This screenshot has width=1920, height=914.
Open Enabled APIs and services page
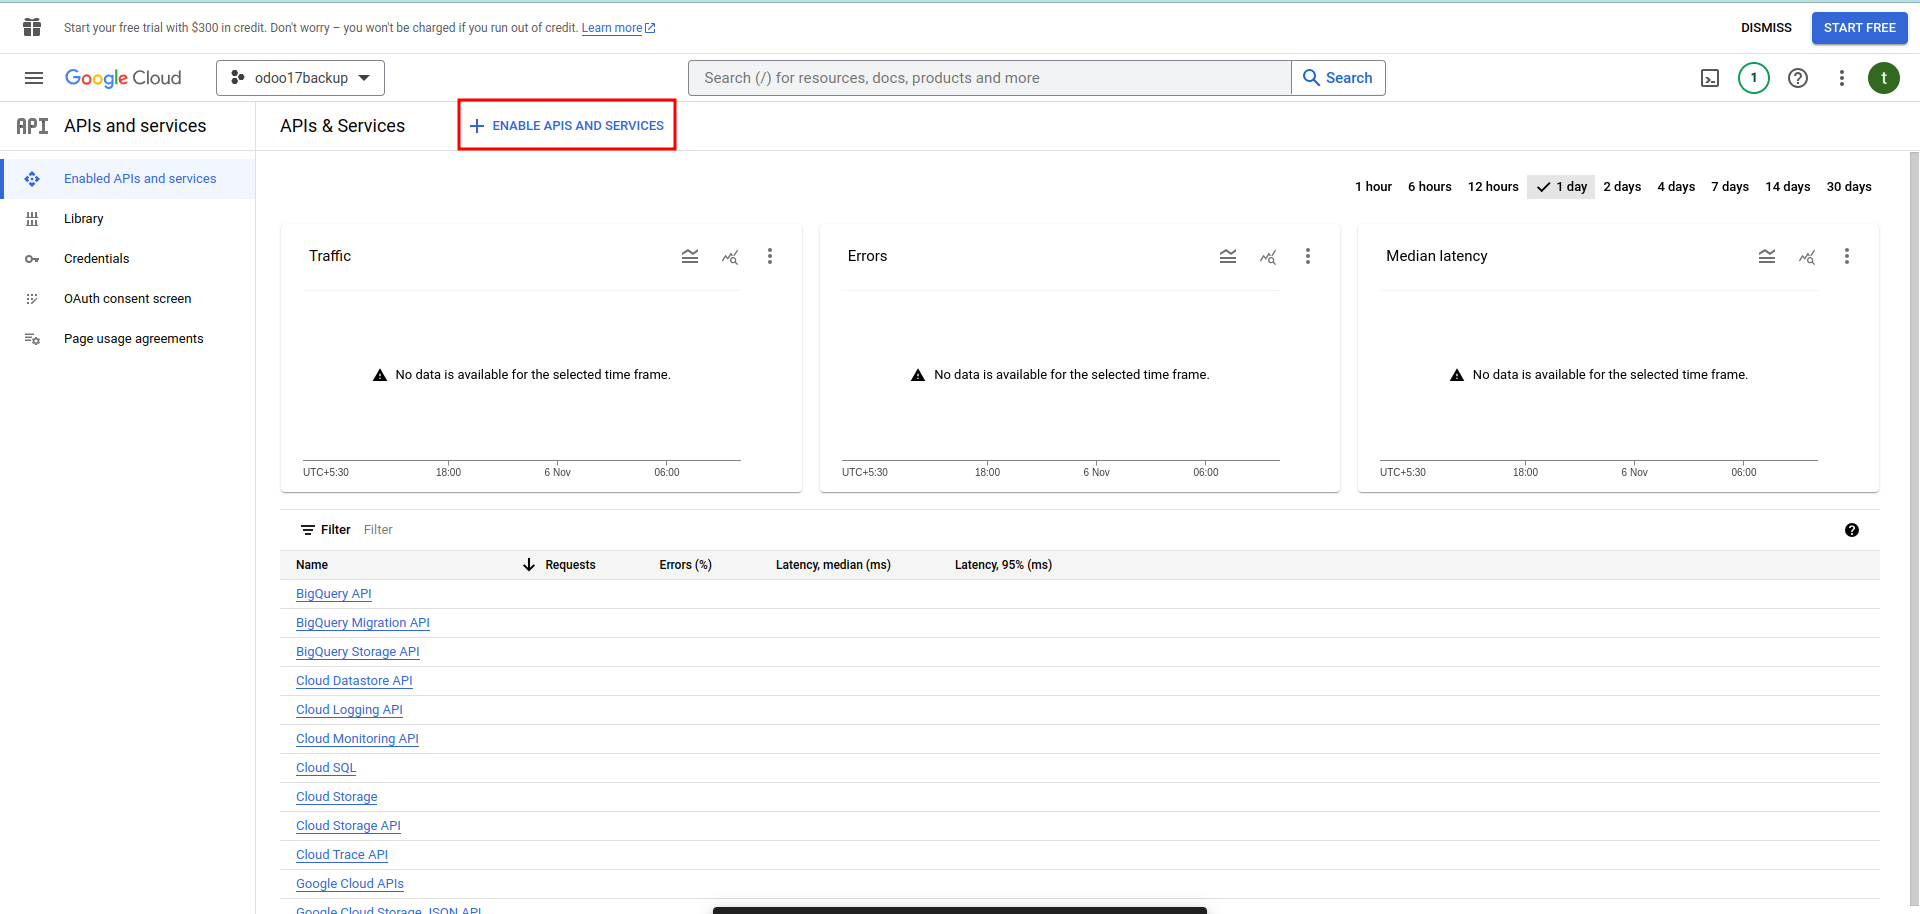tap(128, 179)
